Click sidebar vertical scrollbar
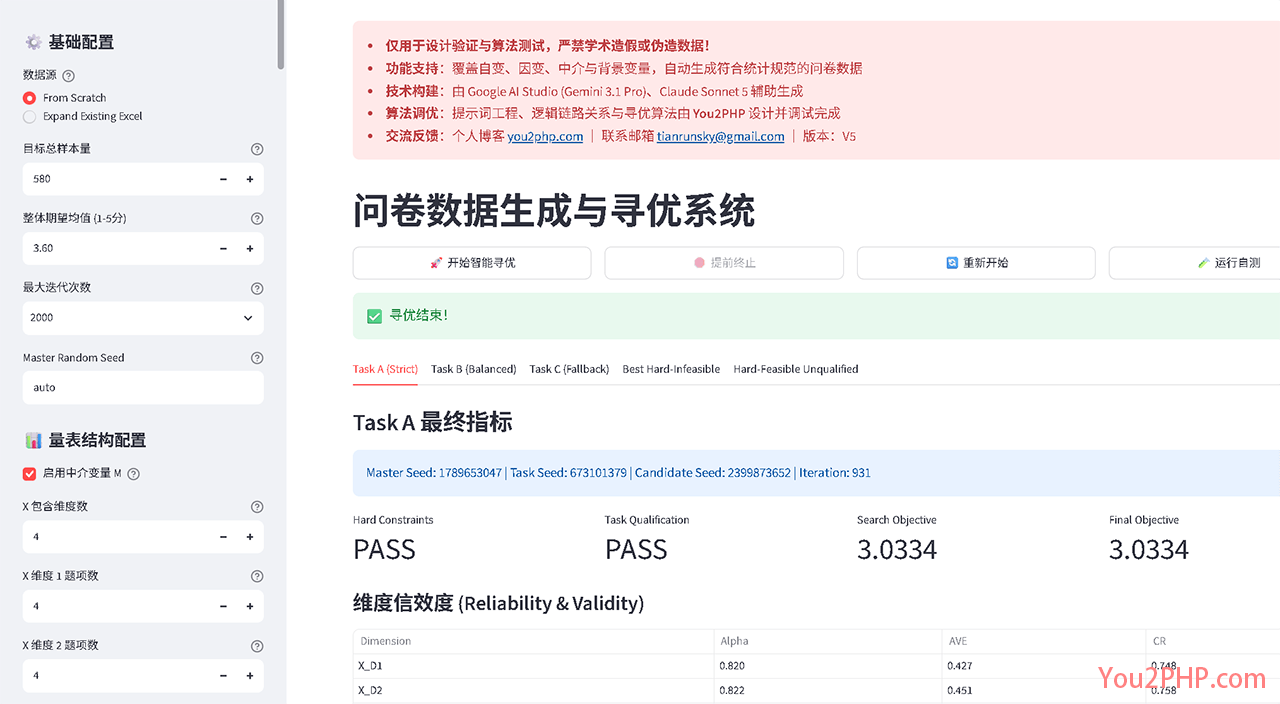The height and width of the screenshot is (704, 1280). point(281,35)
